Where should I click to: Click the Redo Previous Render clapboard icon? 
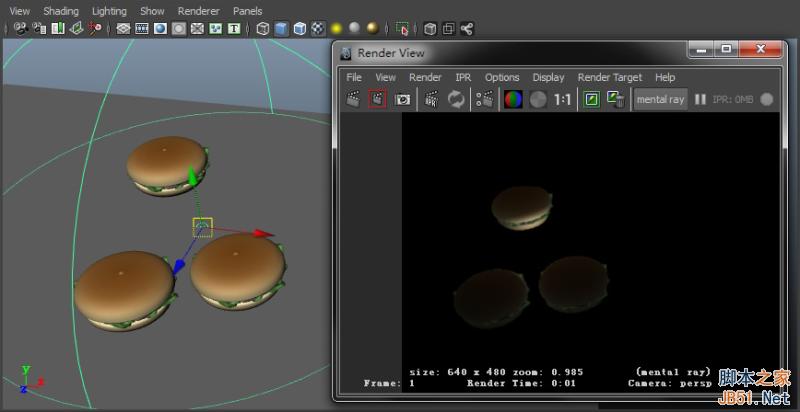point(353,99)
